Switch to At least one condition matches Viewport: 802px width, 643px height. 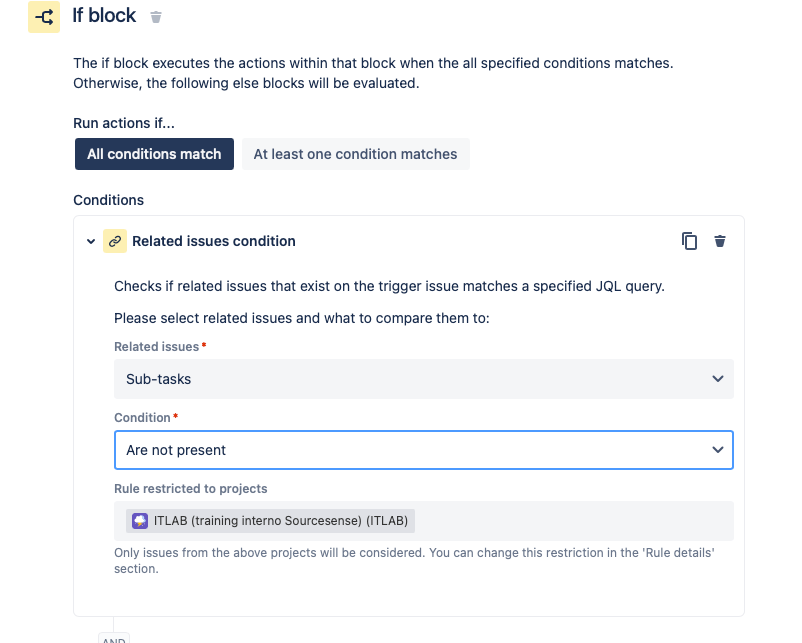(355, 154)
